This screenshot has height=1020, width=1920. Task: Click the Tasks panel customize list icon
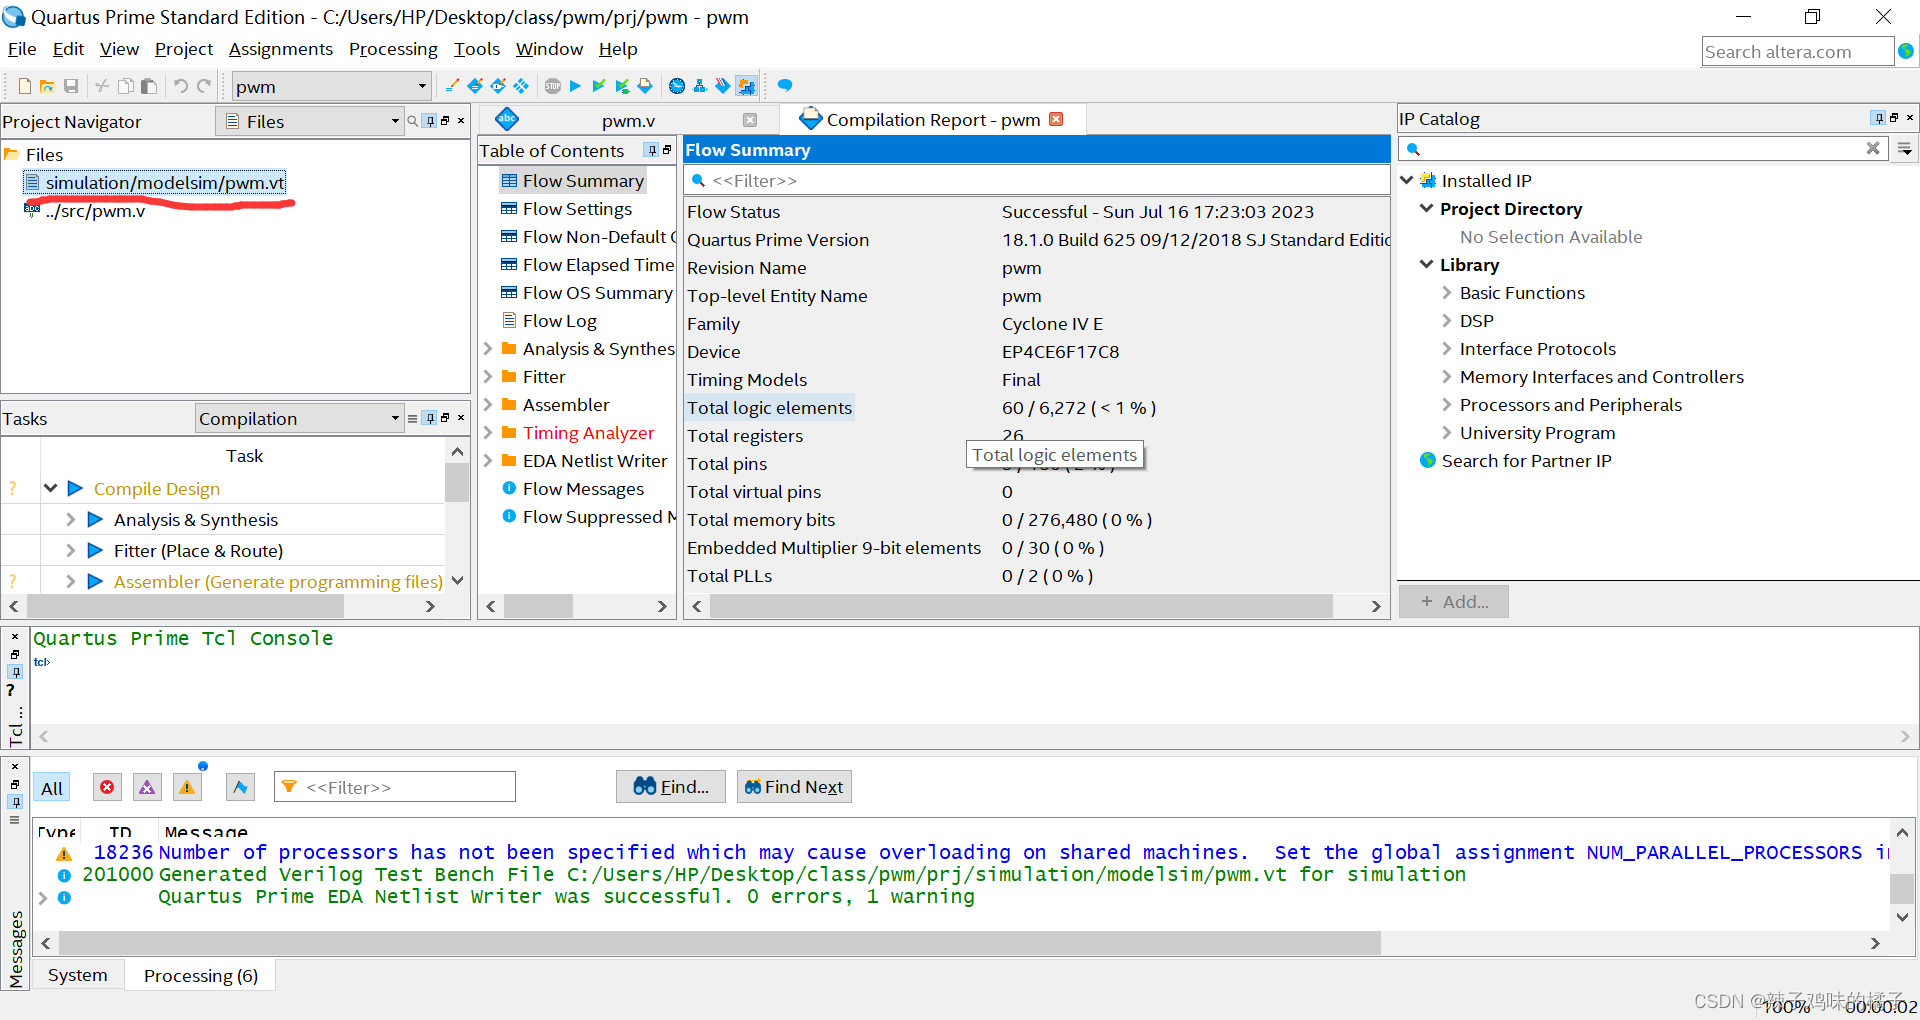click(x=412, y=418)
